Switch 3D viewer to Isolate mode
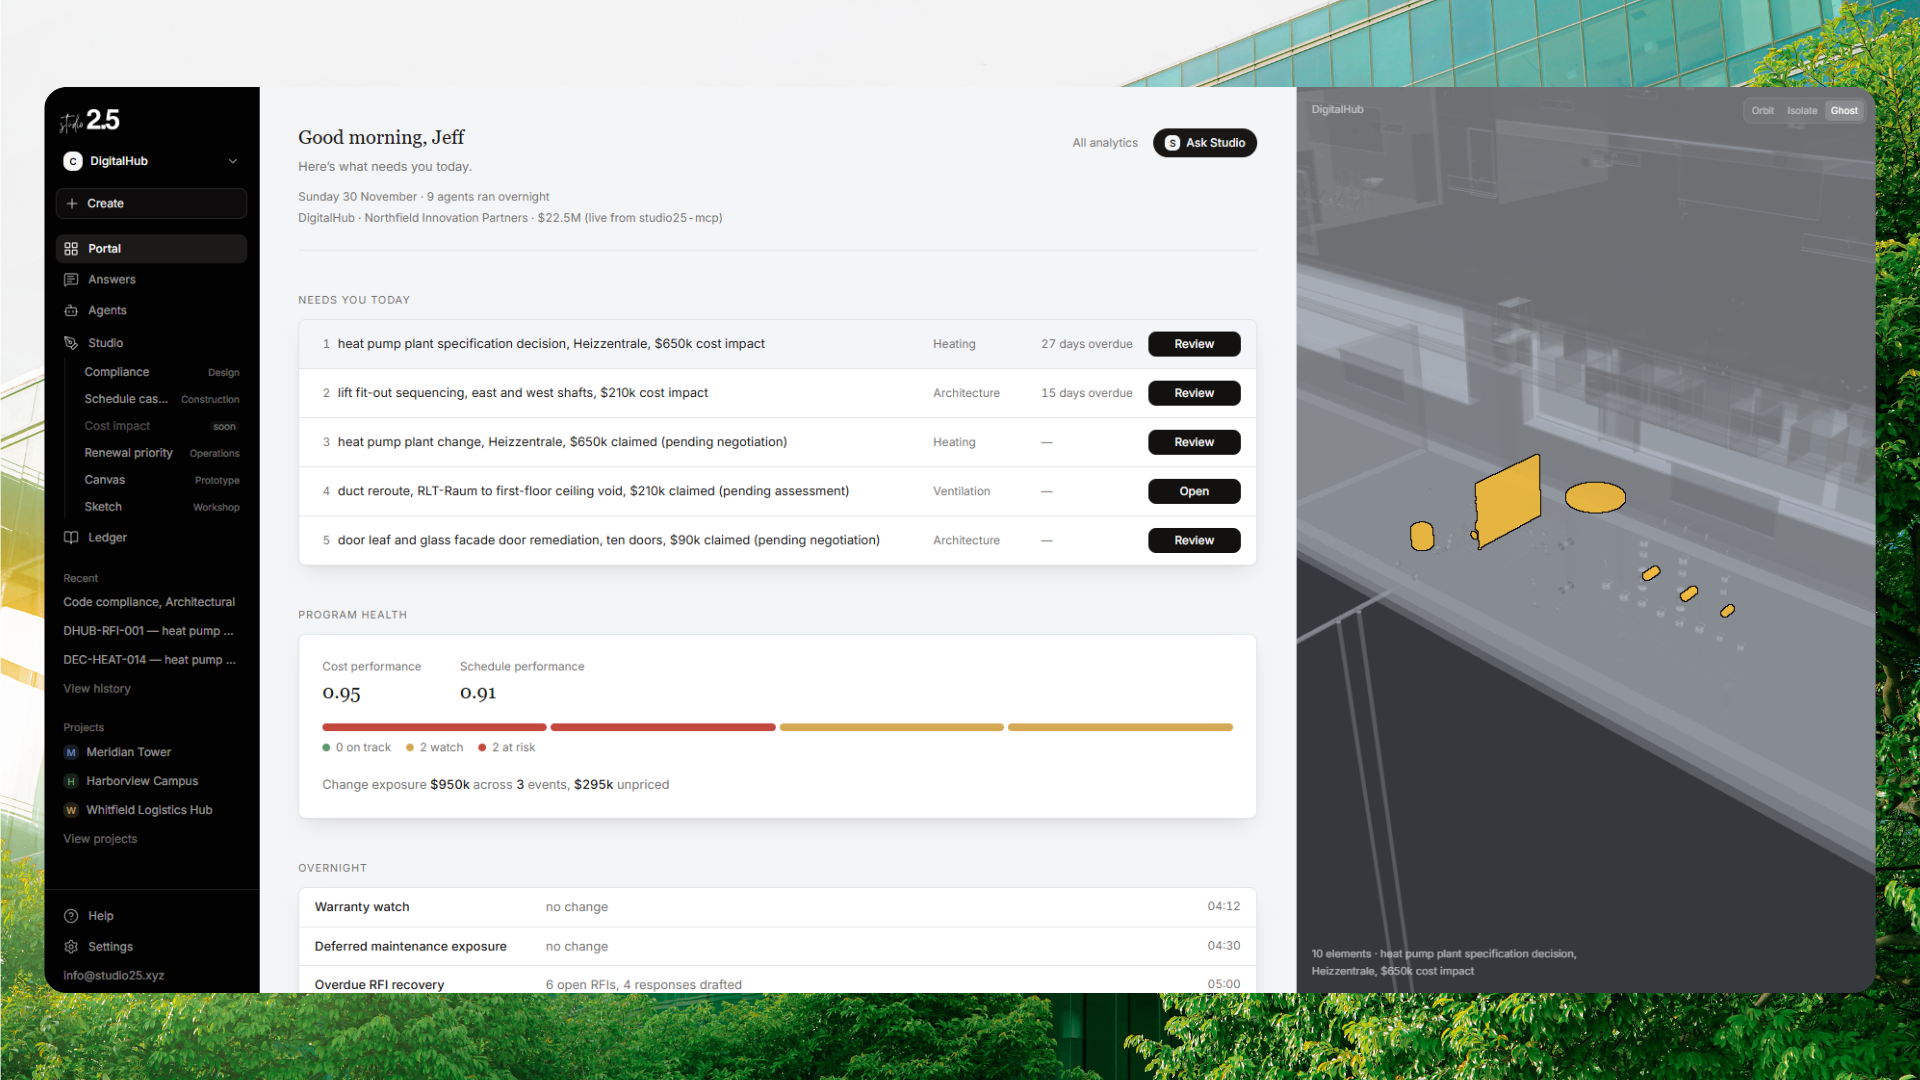Viewport: 1920px width, 1080px height. tap(1802, 111)
